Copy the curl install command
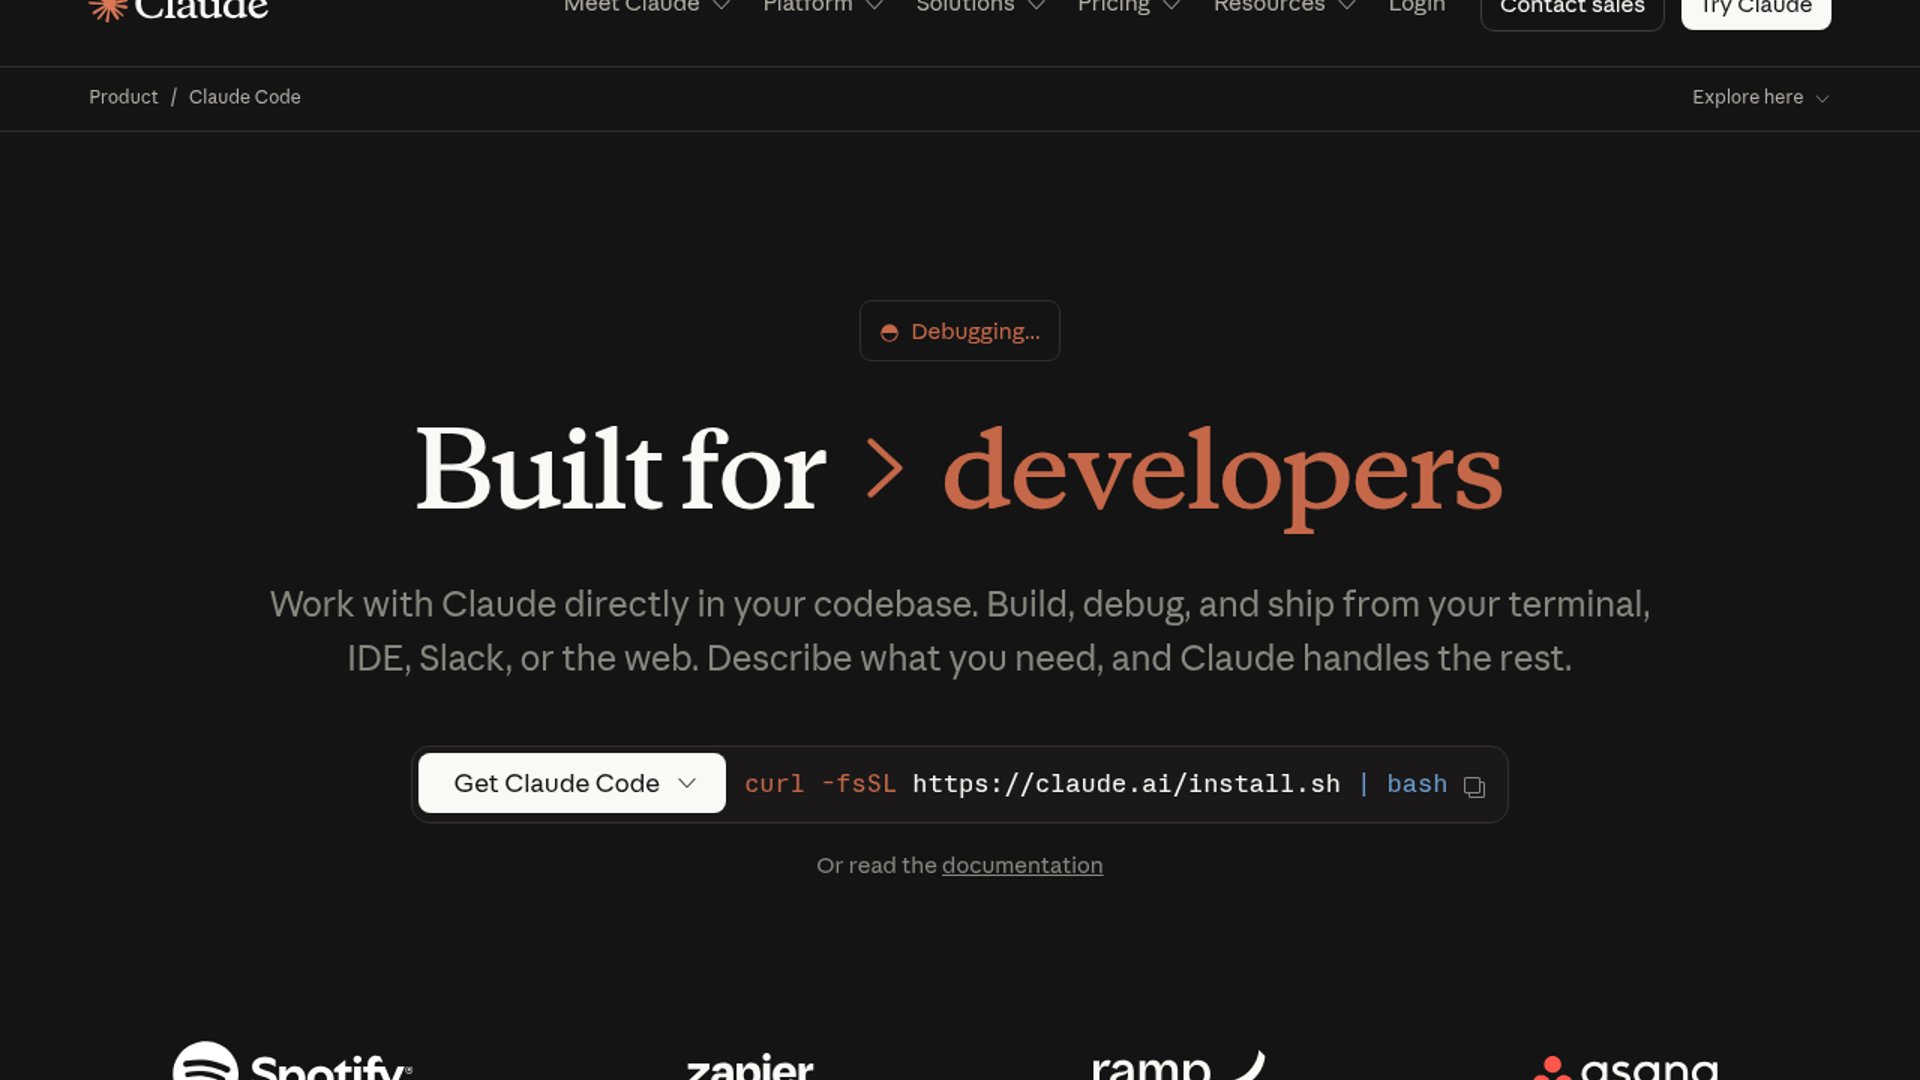The image size is (1920, 1080). tap(1474, 786)
